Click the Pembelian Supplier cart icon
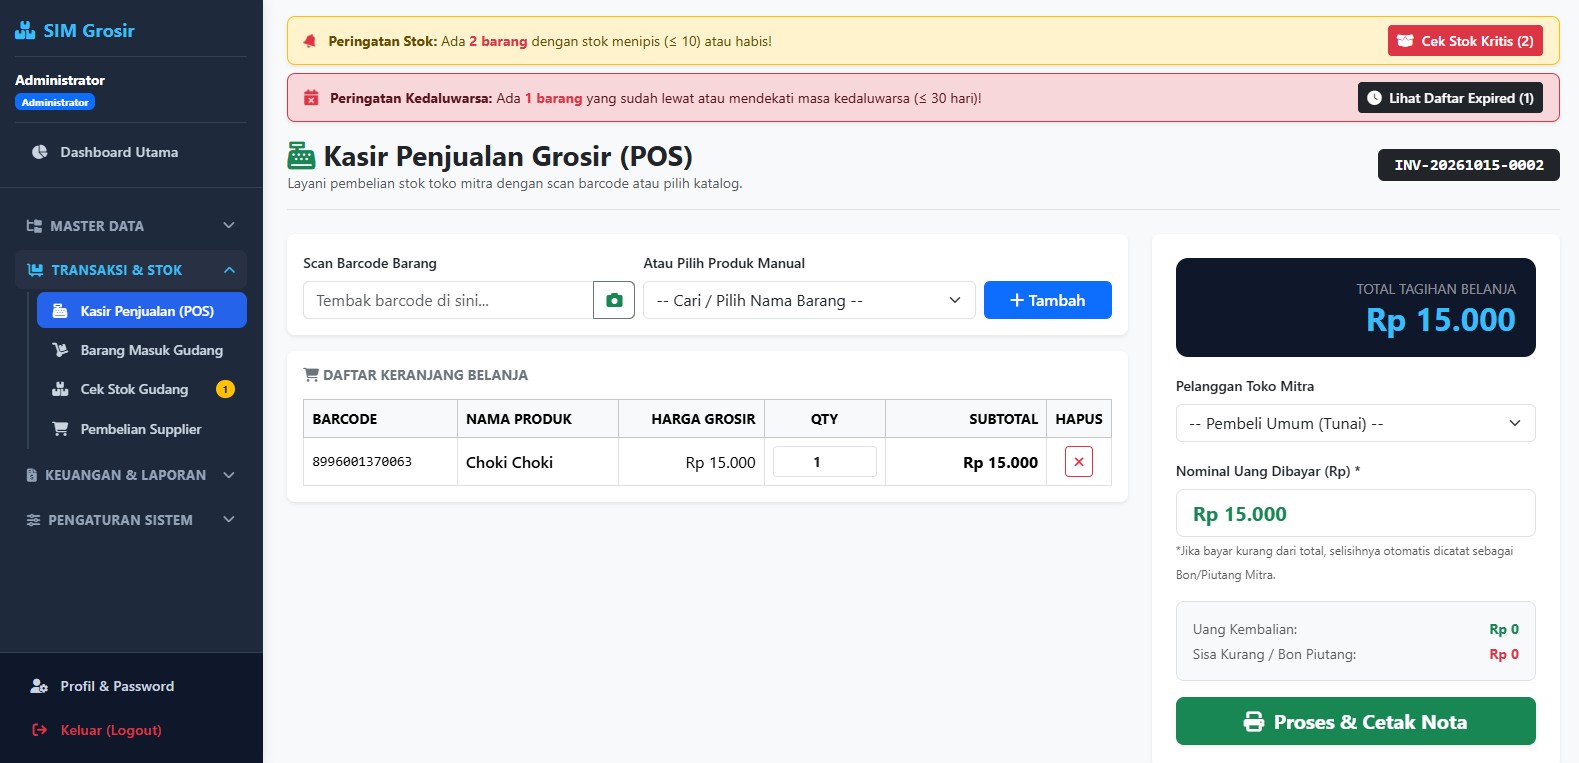This screenshot has width=1579, height=763. click(x=60, y=429)
